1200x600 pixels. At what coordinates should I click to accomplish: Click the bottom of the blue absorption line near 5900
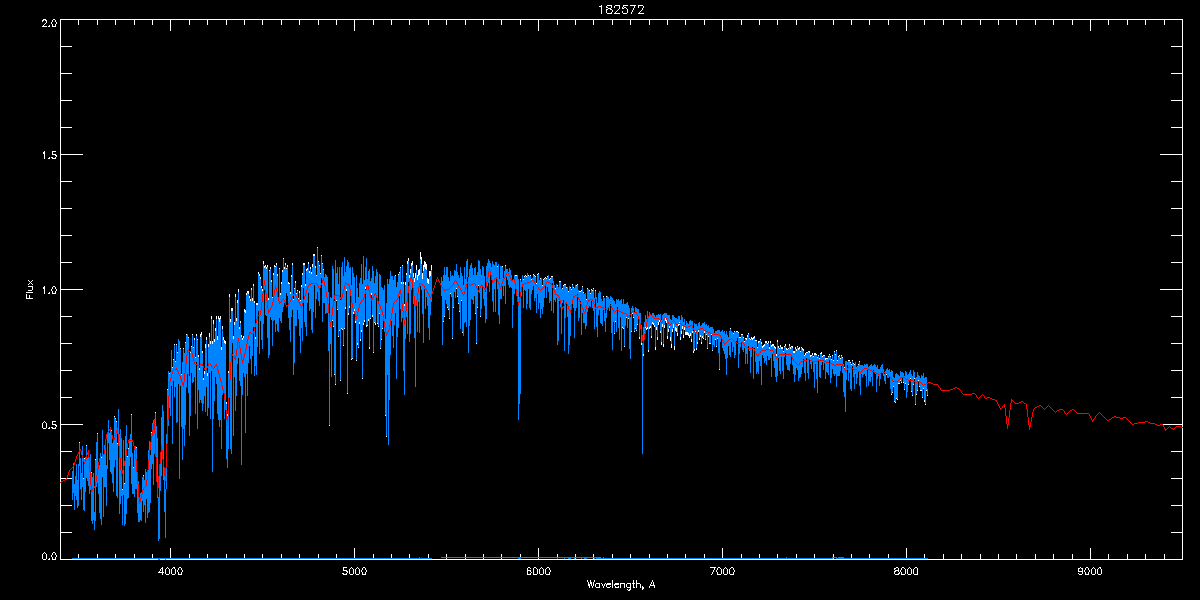coord(518,419)
